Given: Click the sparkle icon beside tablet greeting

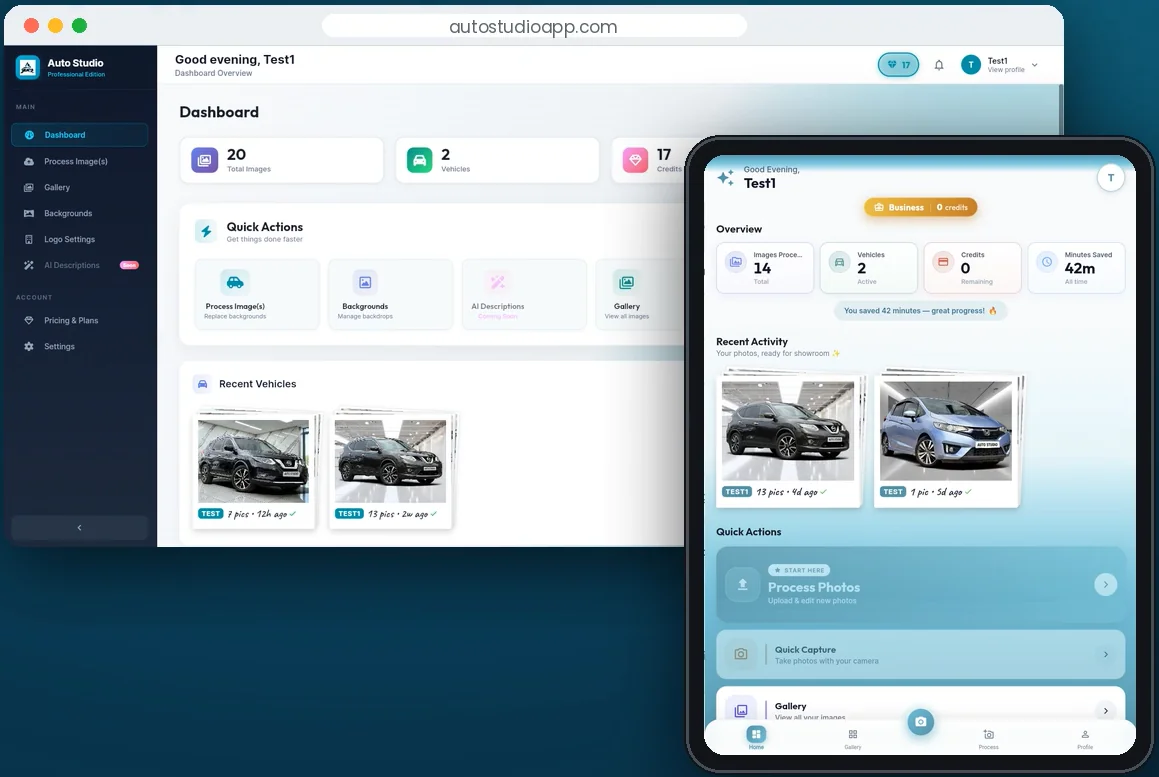Looking at the screenshot, I should (725, 177).
